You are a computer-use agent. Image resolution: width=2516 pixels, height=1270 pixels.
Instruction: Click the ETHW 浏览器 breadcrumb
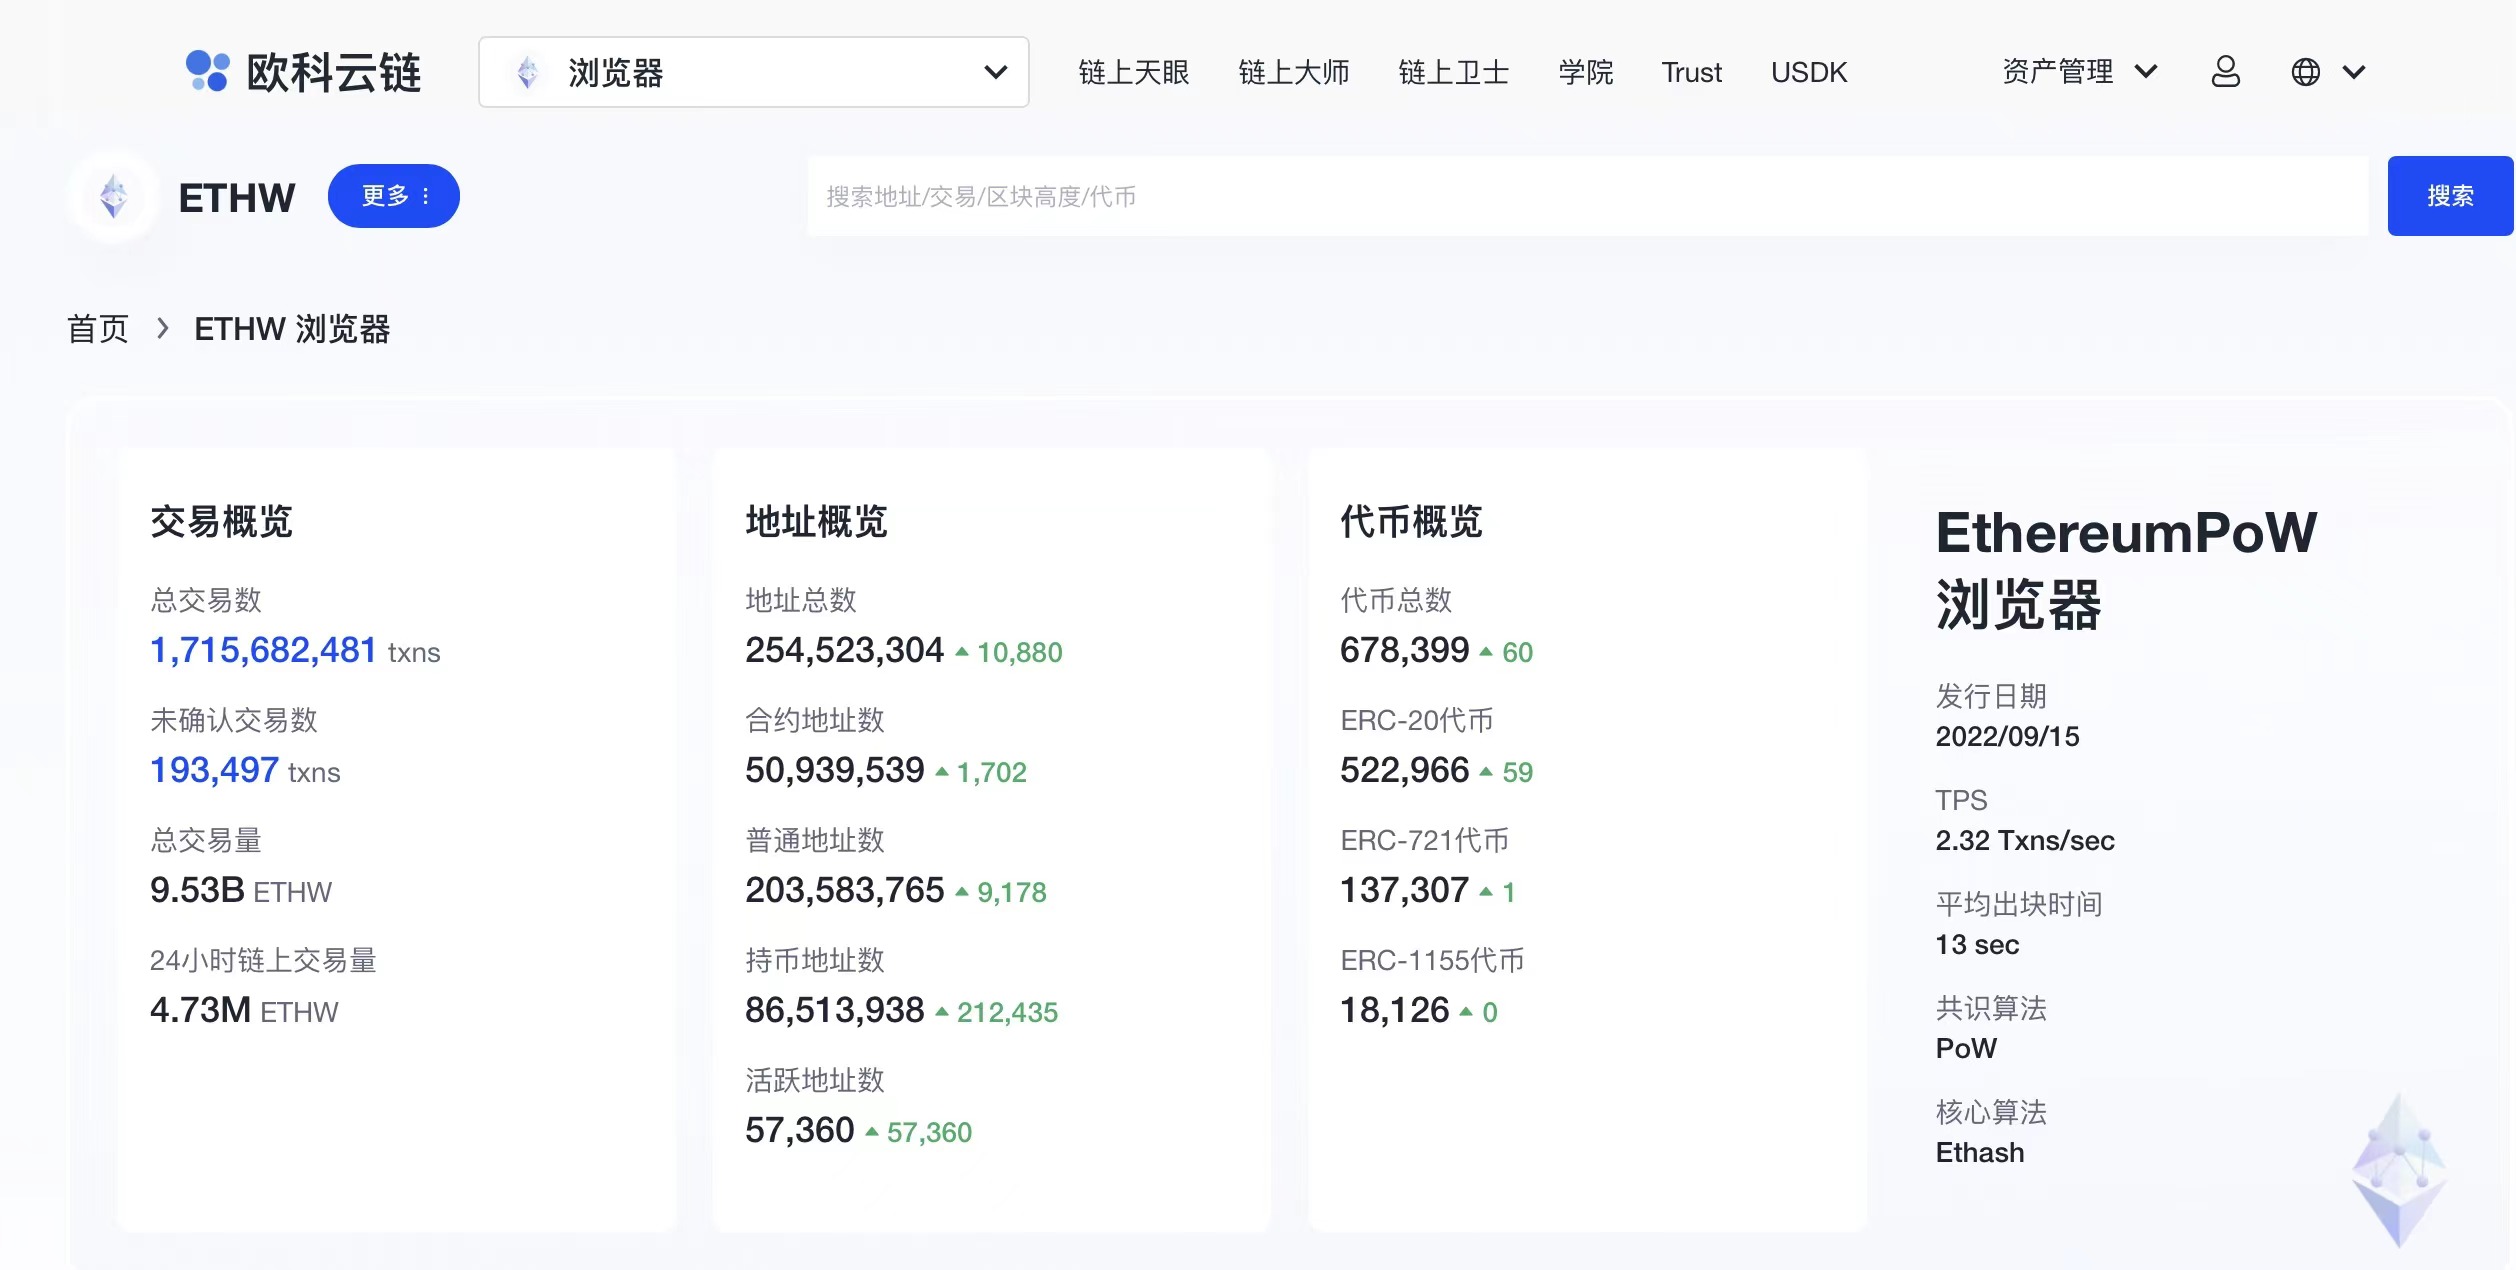coord(292,329)
